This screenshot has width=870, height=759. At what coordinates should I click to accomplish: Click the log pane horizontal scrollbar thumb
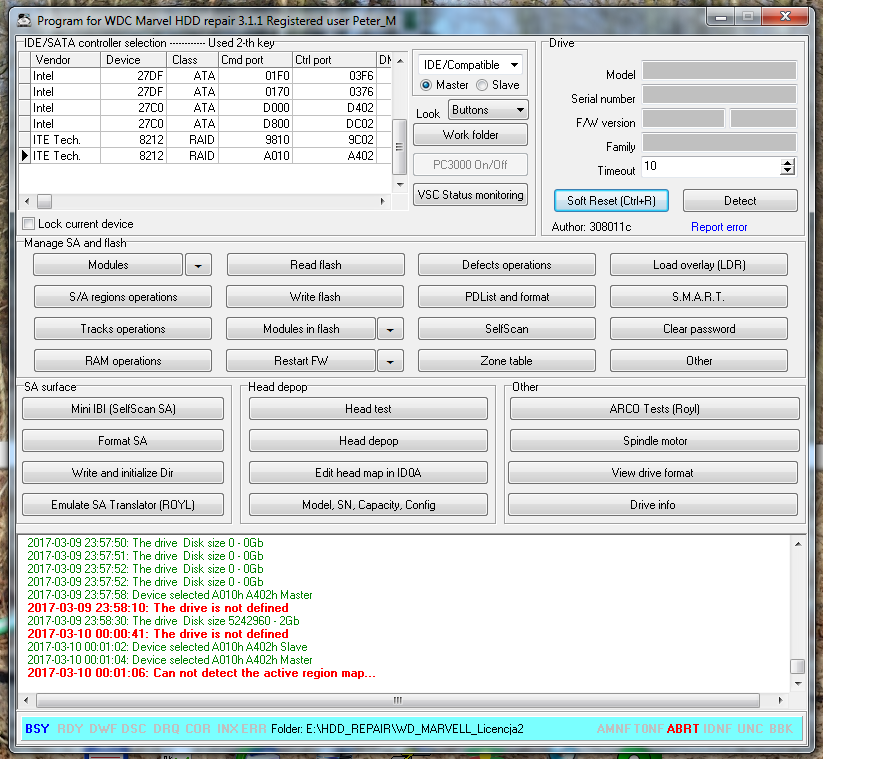[x=397, y=700]
